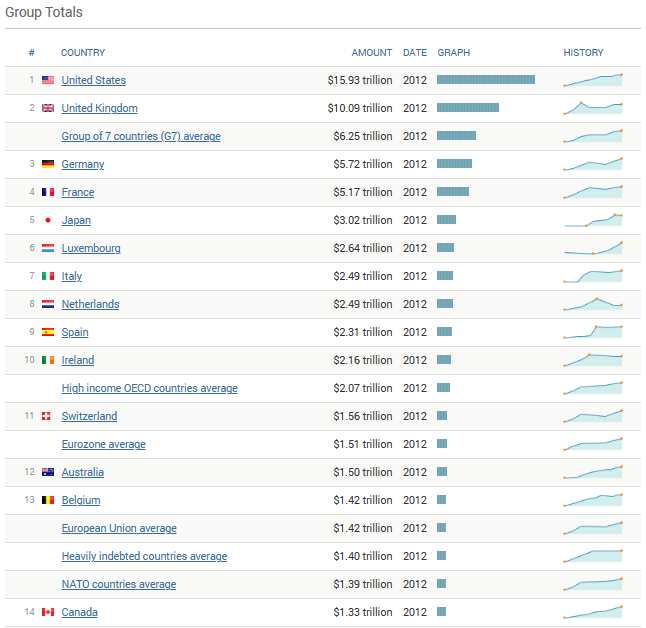Click the GRAPH column header
646x628 pixels.
click(454, 53)
